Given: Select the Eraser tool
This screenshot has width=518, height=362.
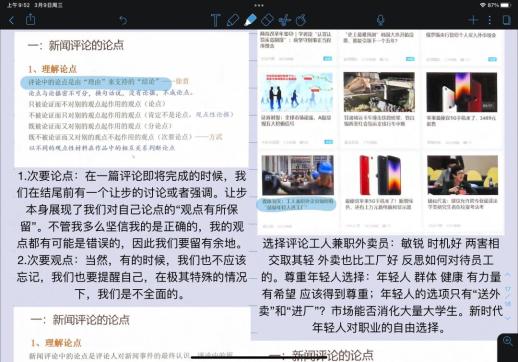Looking at the screenshot, I should pos(267,20).
